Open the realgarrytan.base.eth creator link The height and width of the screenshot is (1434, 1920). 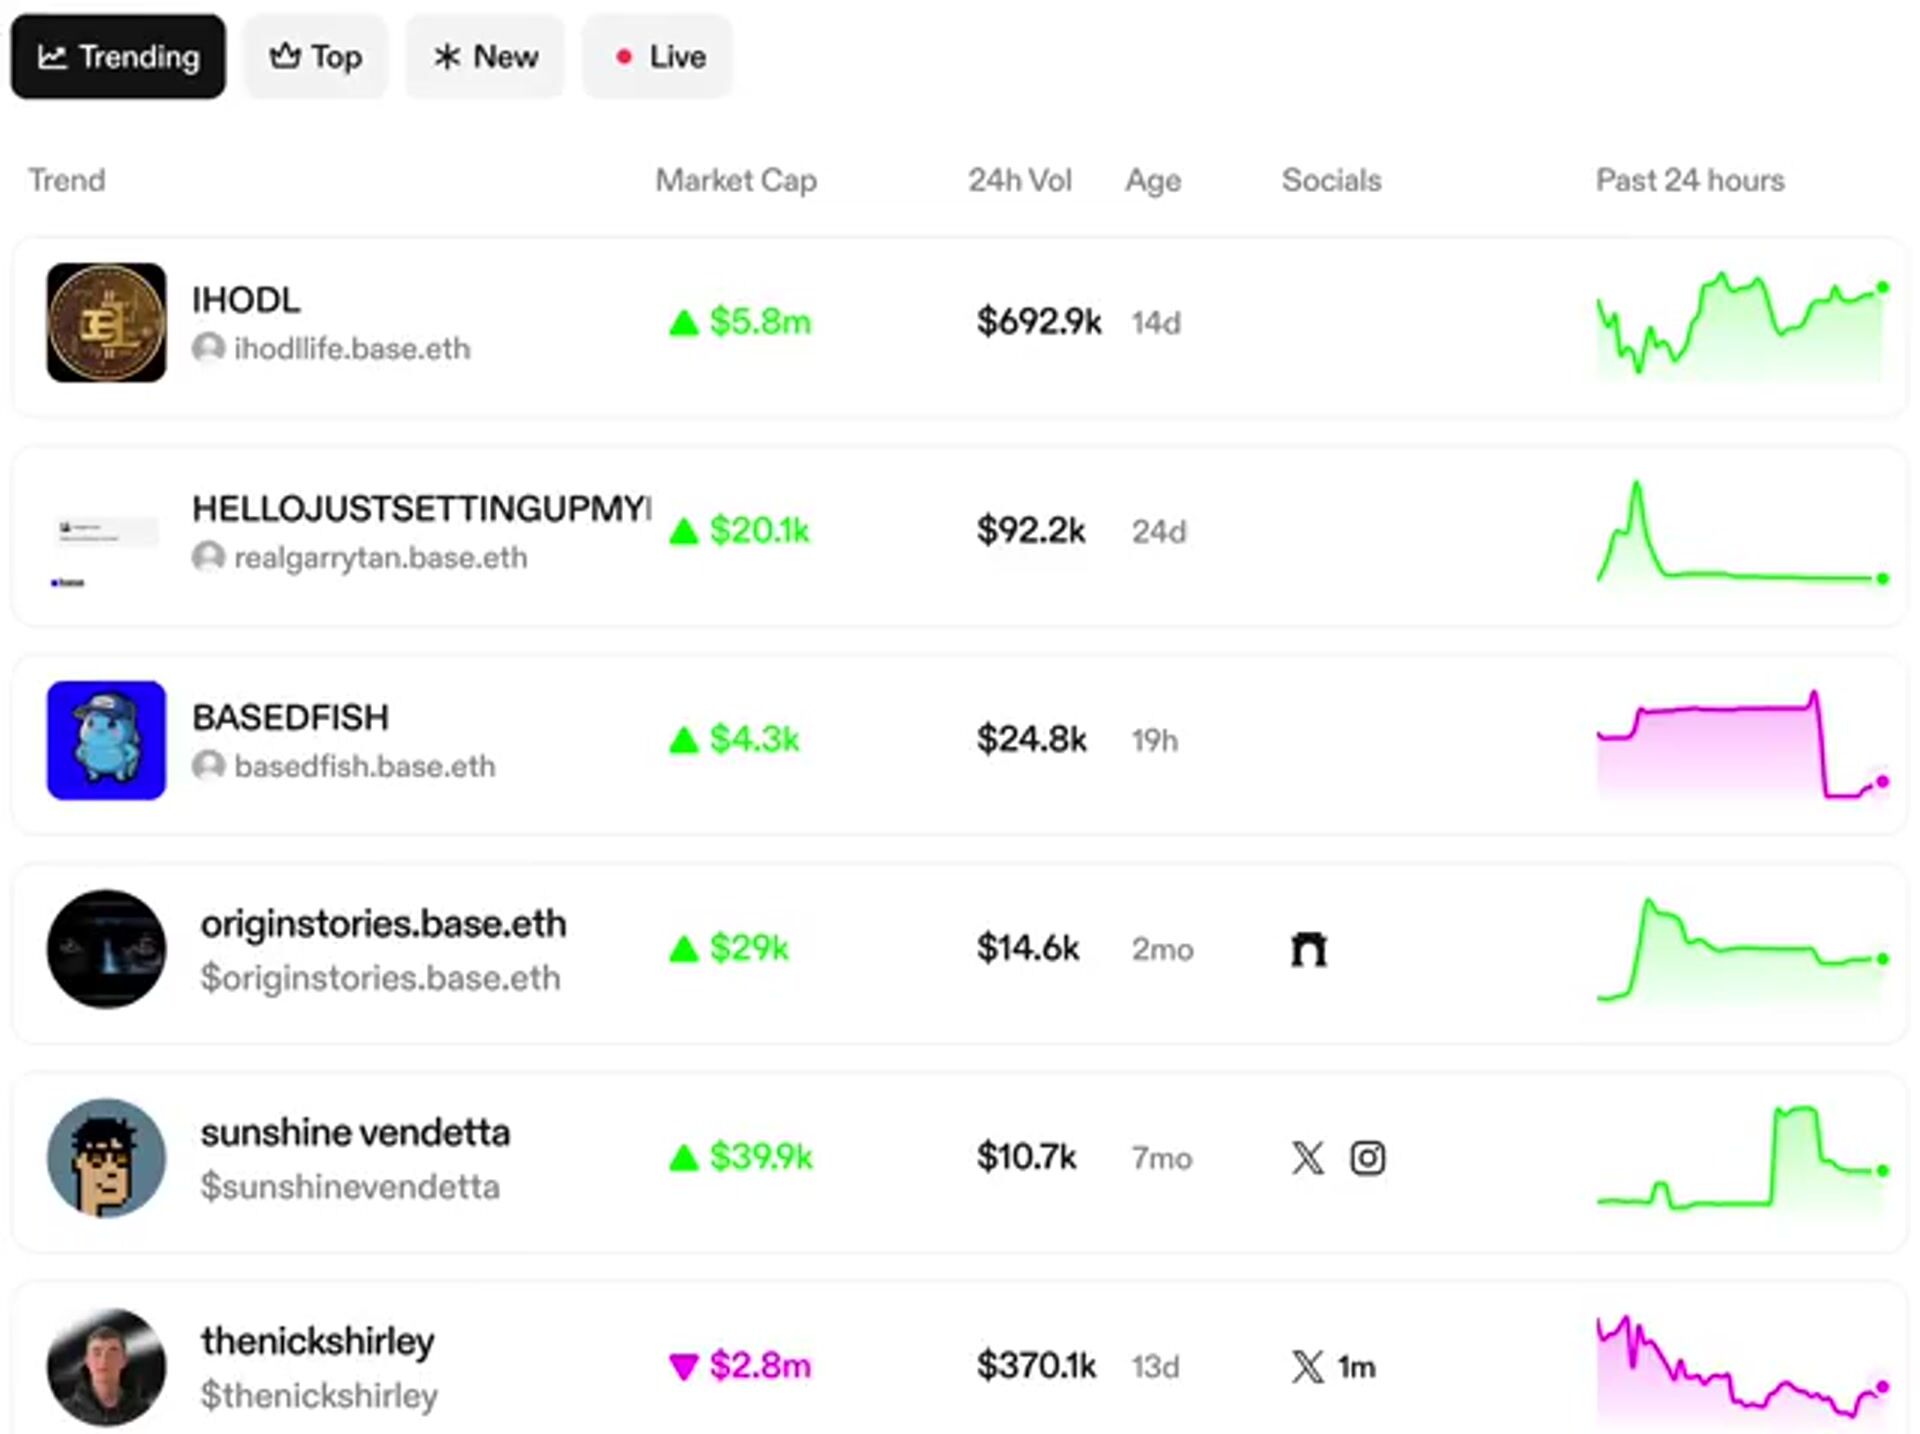380,558
